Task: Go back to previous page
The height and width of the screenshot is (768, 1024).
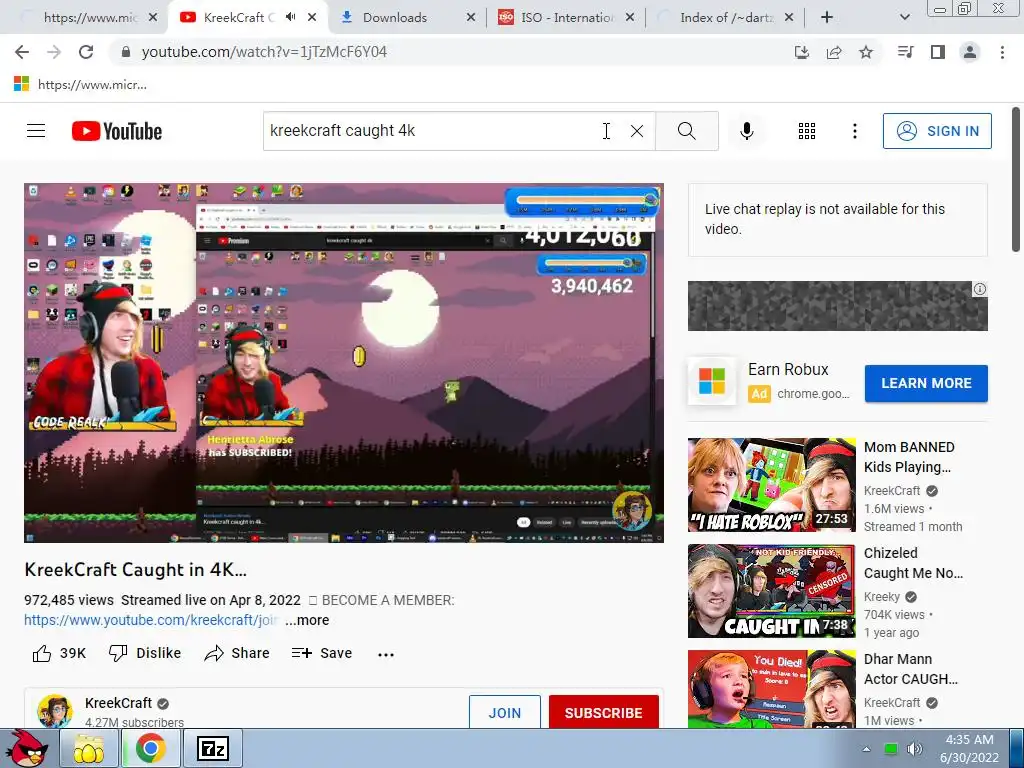Action: click(x=22, y=52)
